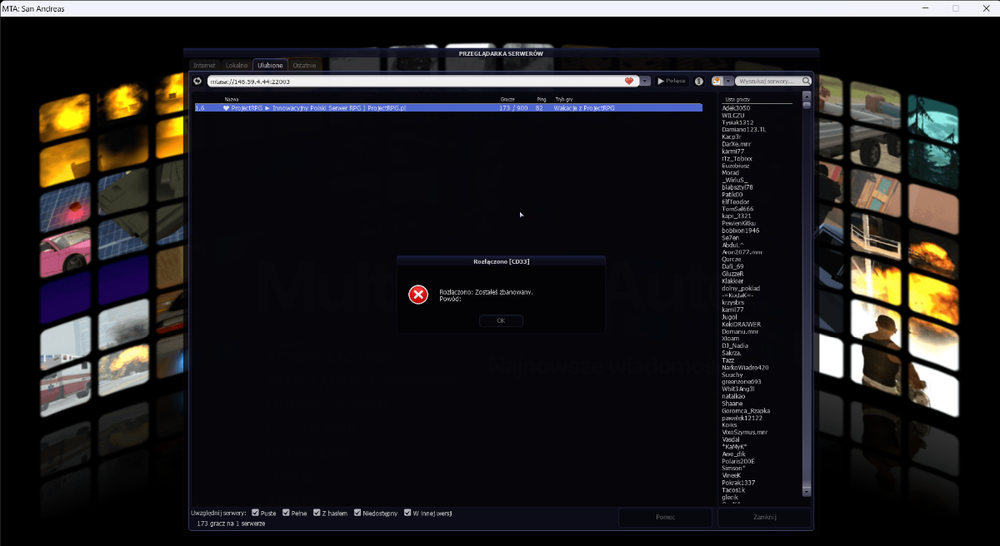This screenshot has width=1000, height=546.
Task: Switch to the Internet tab
Action: (x=205, y=65)
